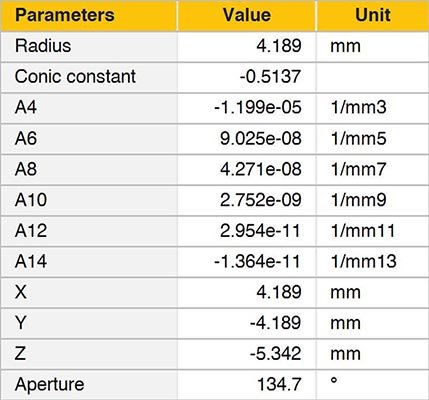
Task: Click the A10 value 2.752e-09
Action: (261, 200)
